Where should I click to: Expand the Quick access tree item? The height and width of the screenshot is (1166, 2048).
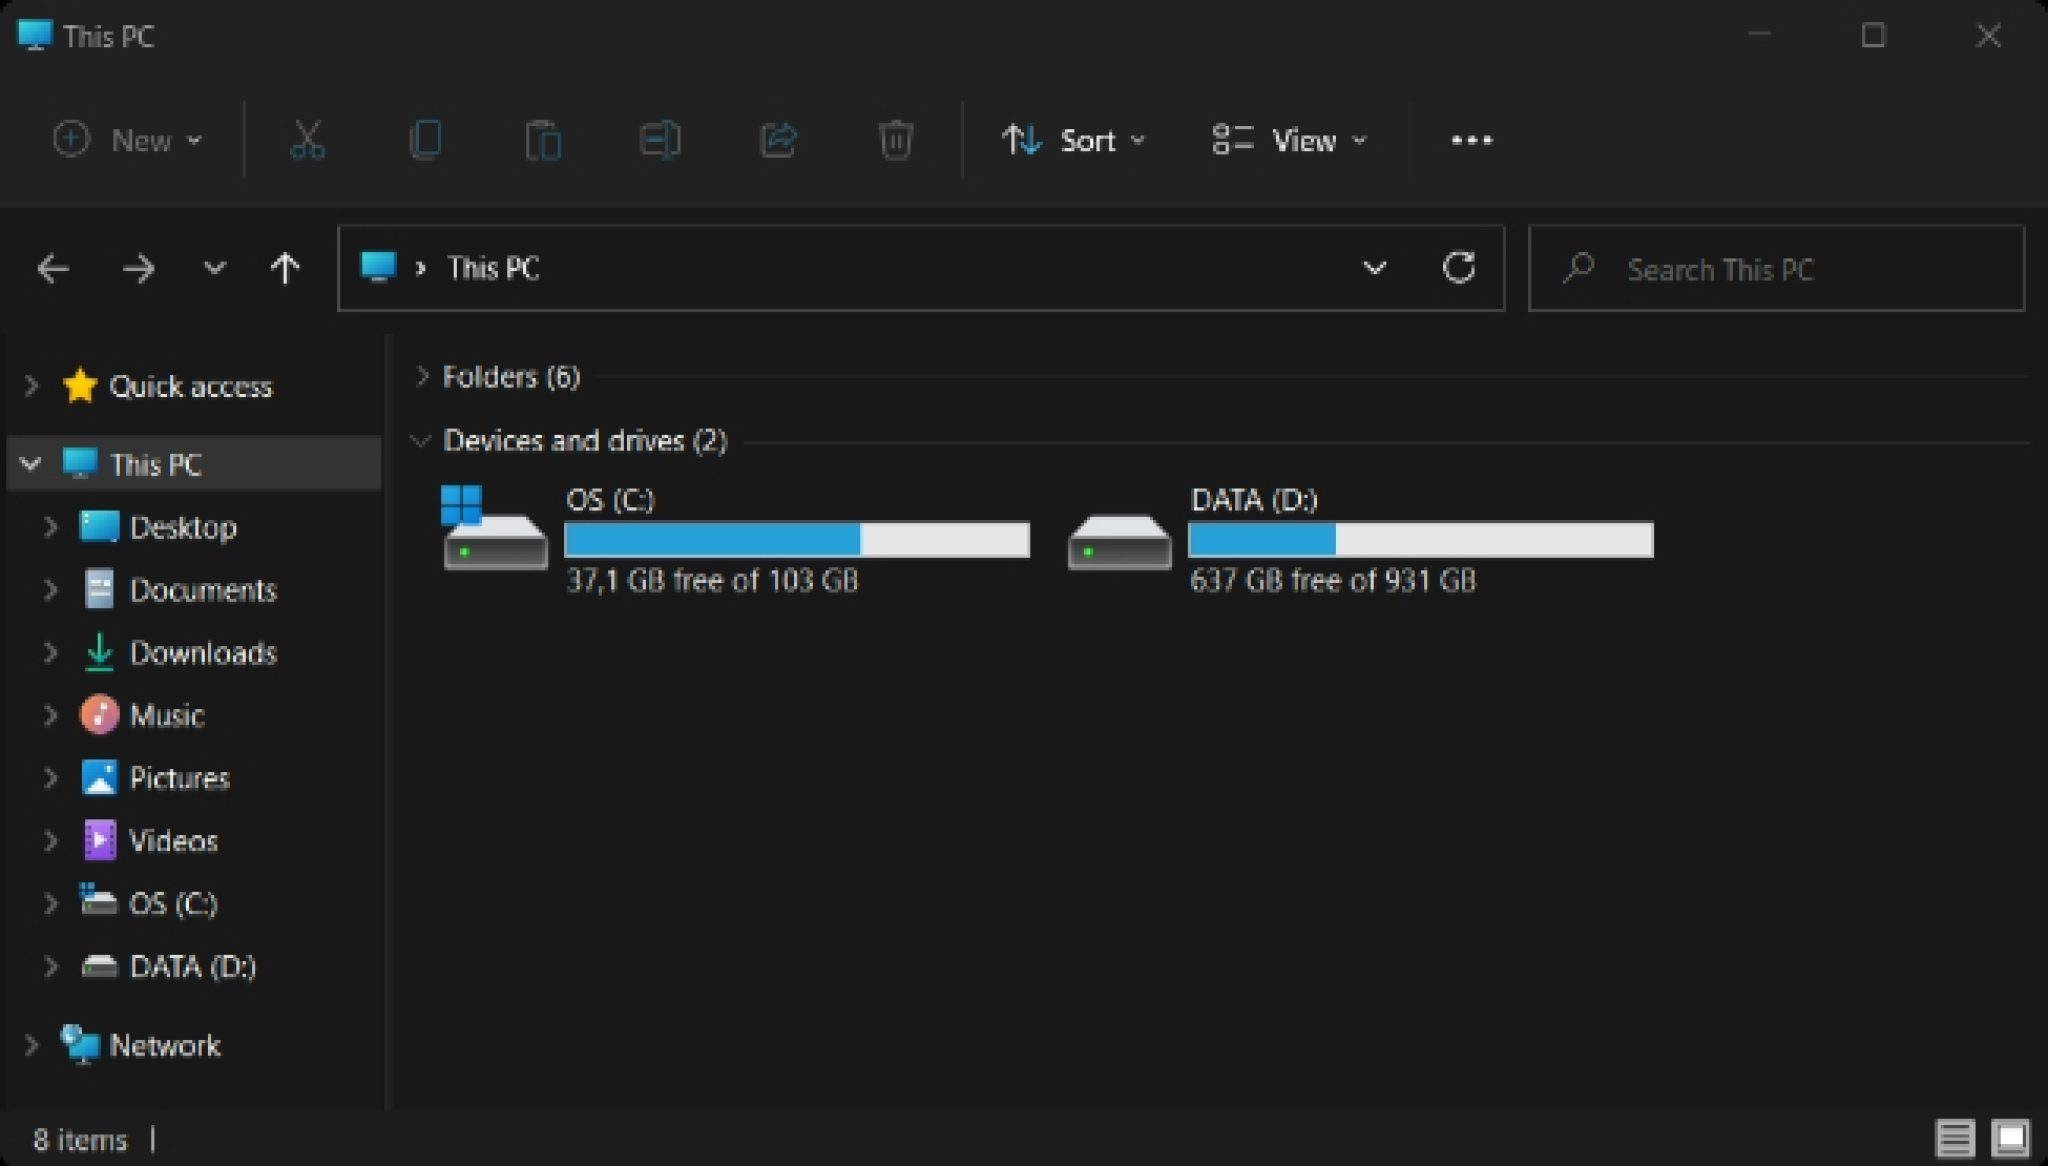click(x=29, y=386)
